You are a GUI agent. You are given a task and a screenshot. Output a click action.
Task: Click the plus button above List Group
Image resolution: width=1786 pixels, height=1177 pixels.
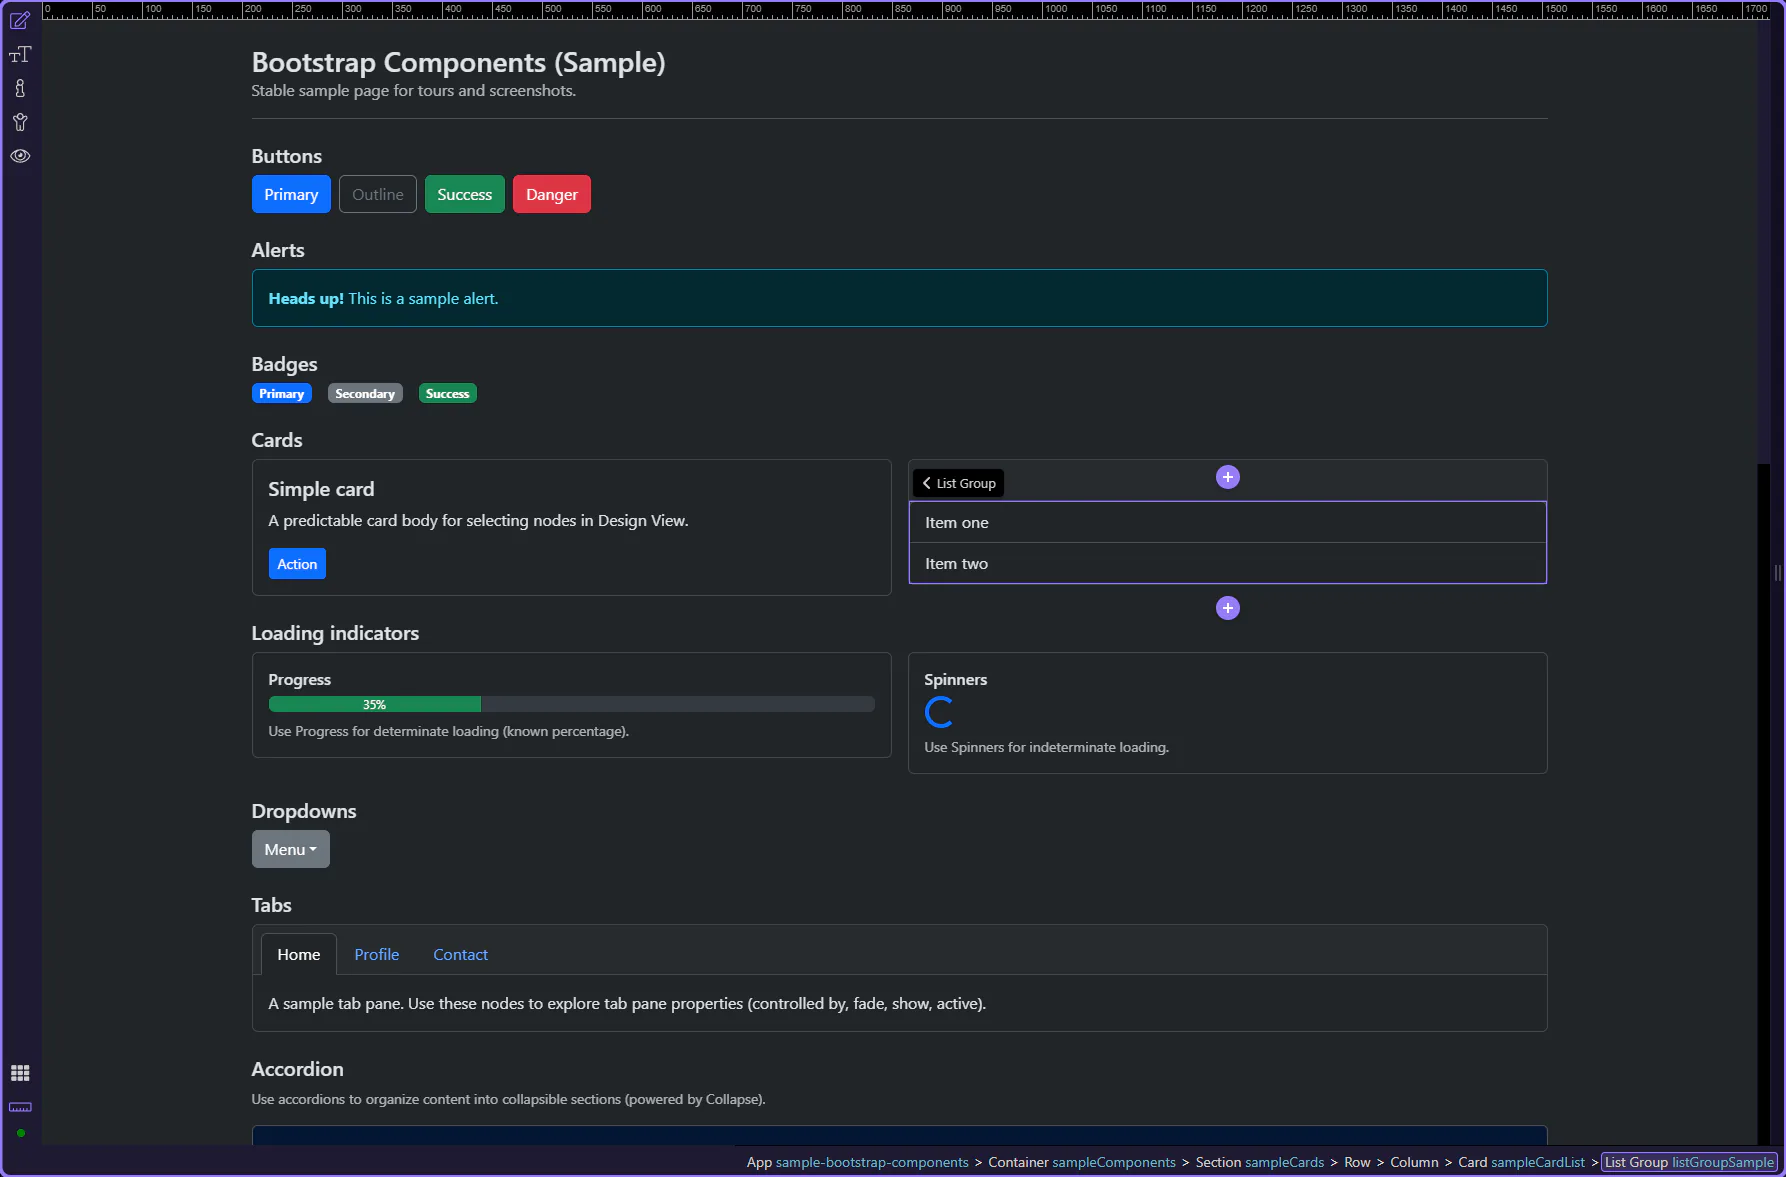1227,477
